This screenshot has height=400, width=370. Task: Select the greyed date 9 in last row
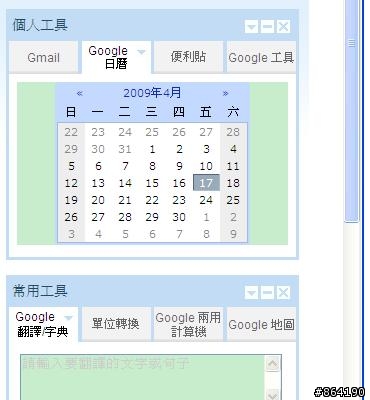pos(233,234)
